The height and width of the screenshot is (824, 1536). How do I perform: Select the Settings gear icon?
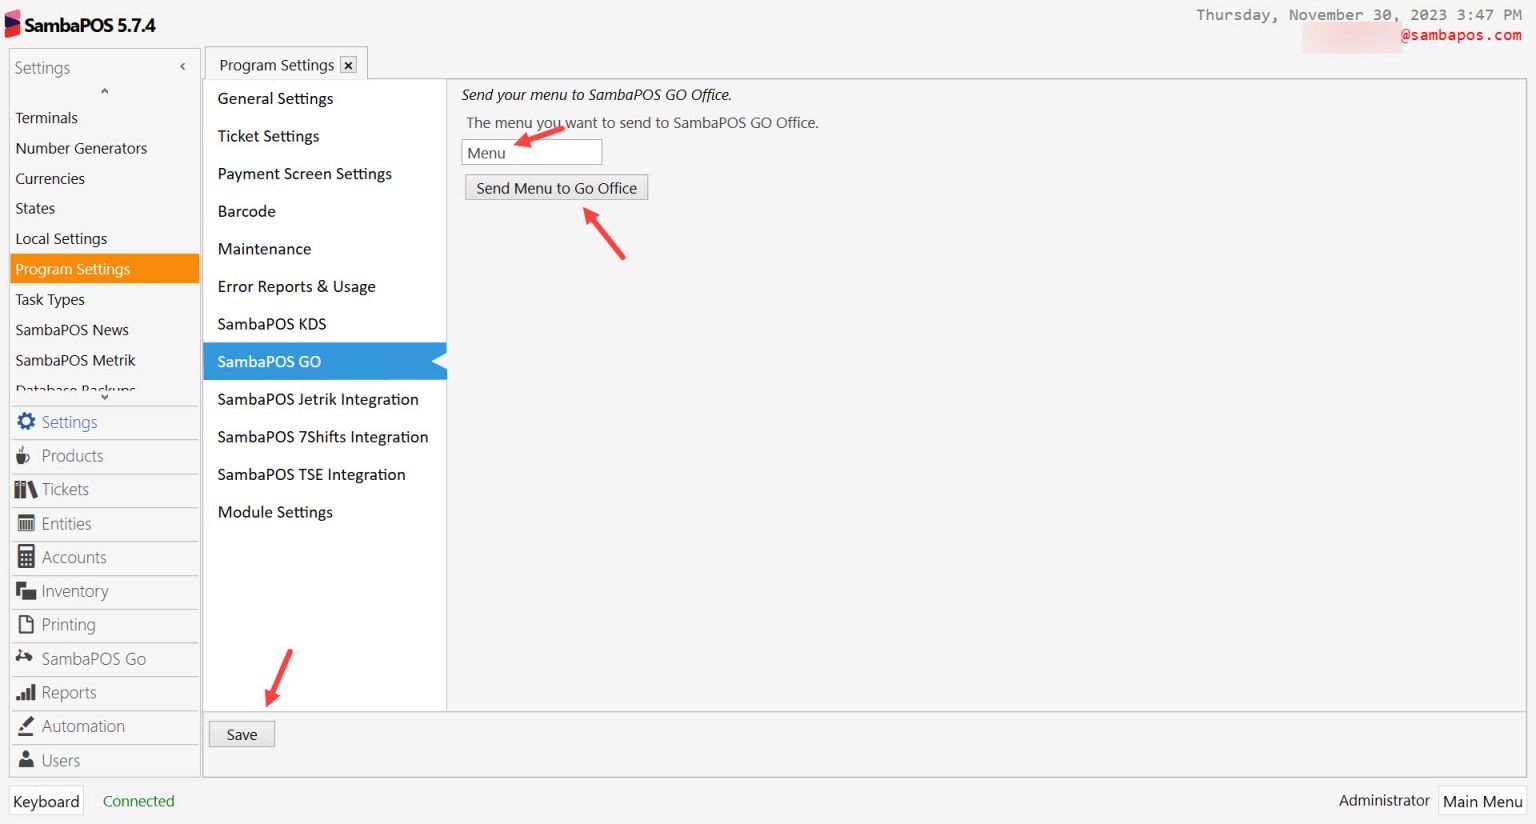26,421
